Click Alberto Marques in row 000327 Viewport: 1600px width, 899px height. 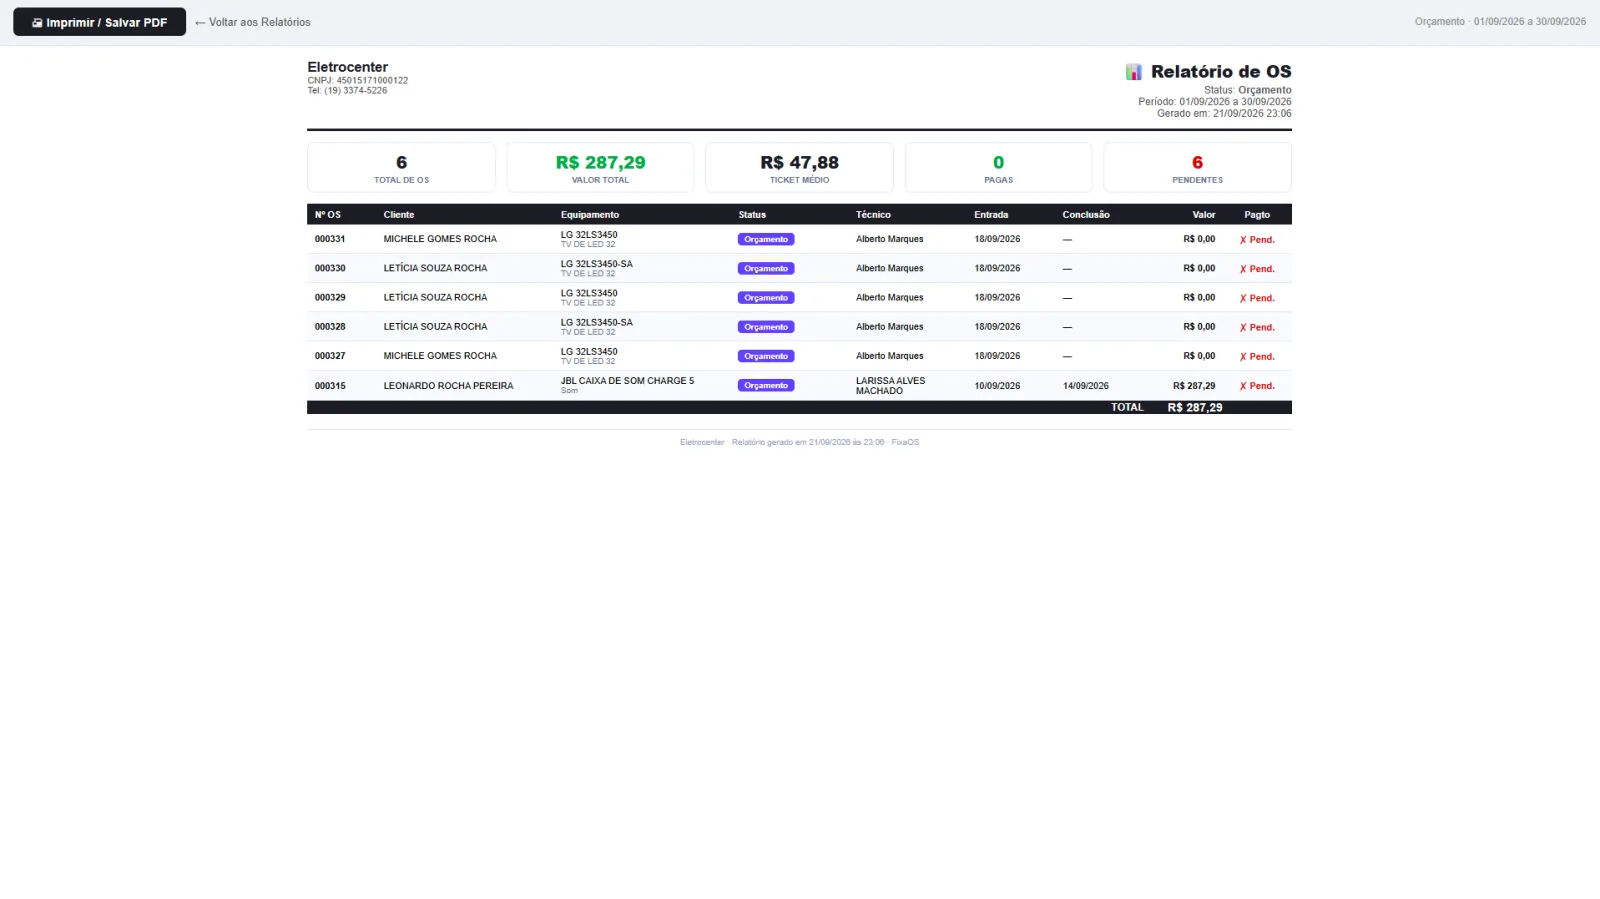(890, 356)
